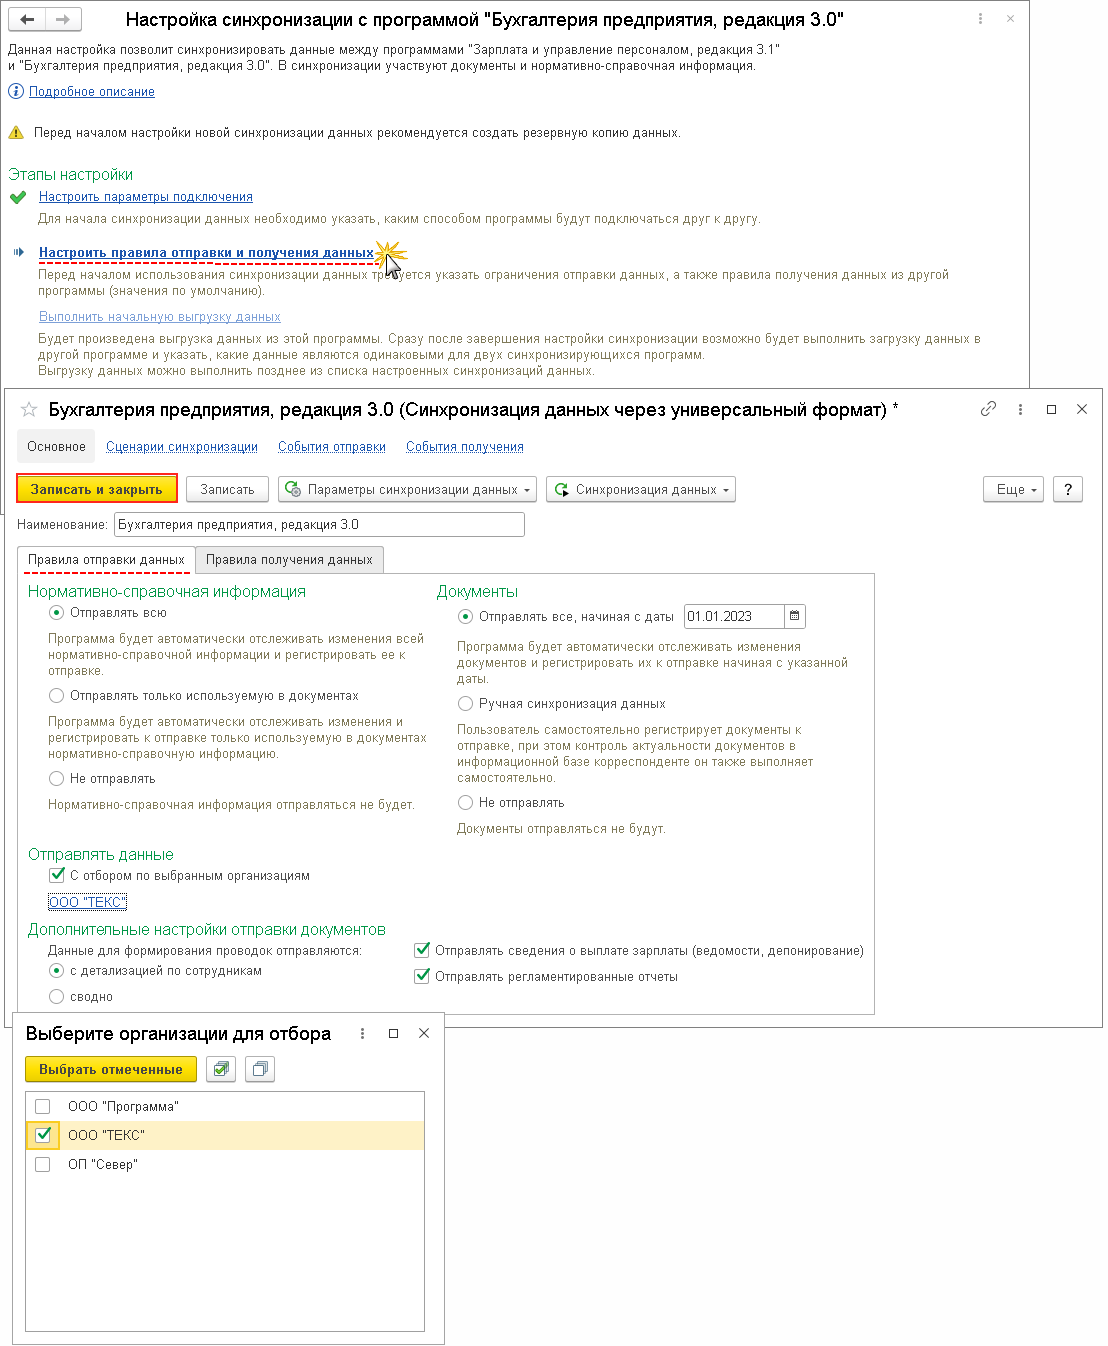Open the "Еще" dropdown menu
The height and width of the screenshot is (1346, 1108).
(1015, 489)
